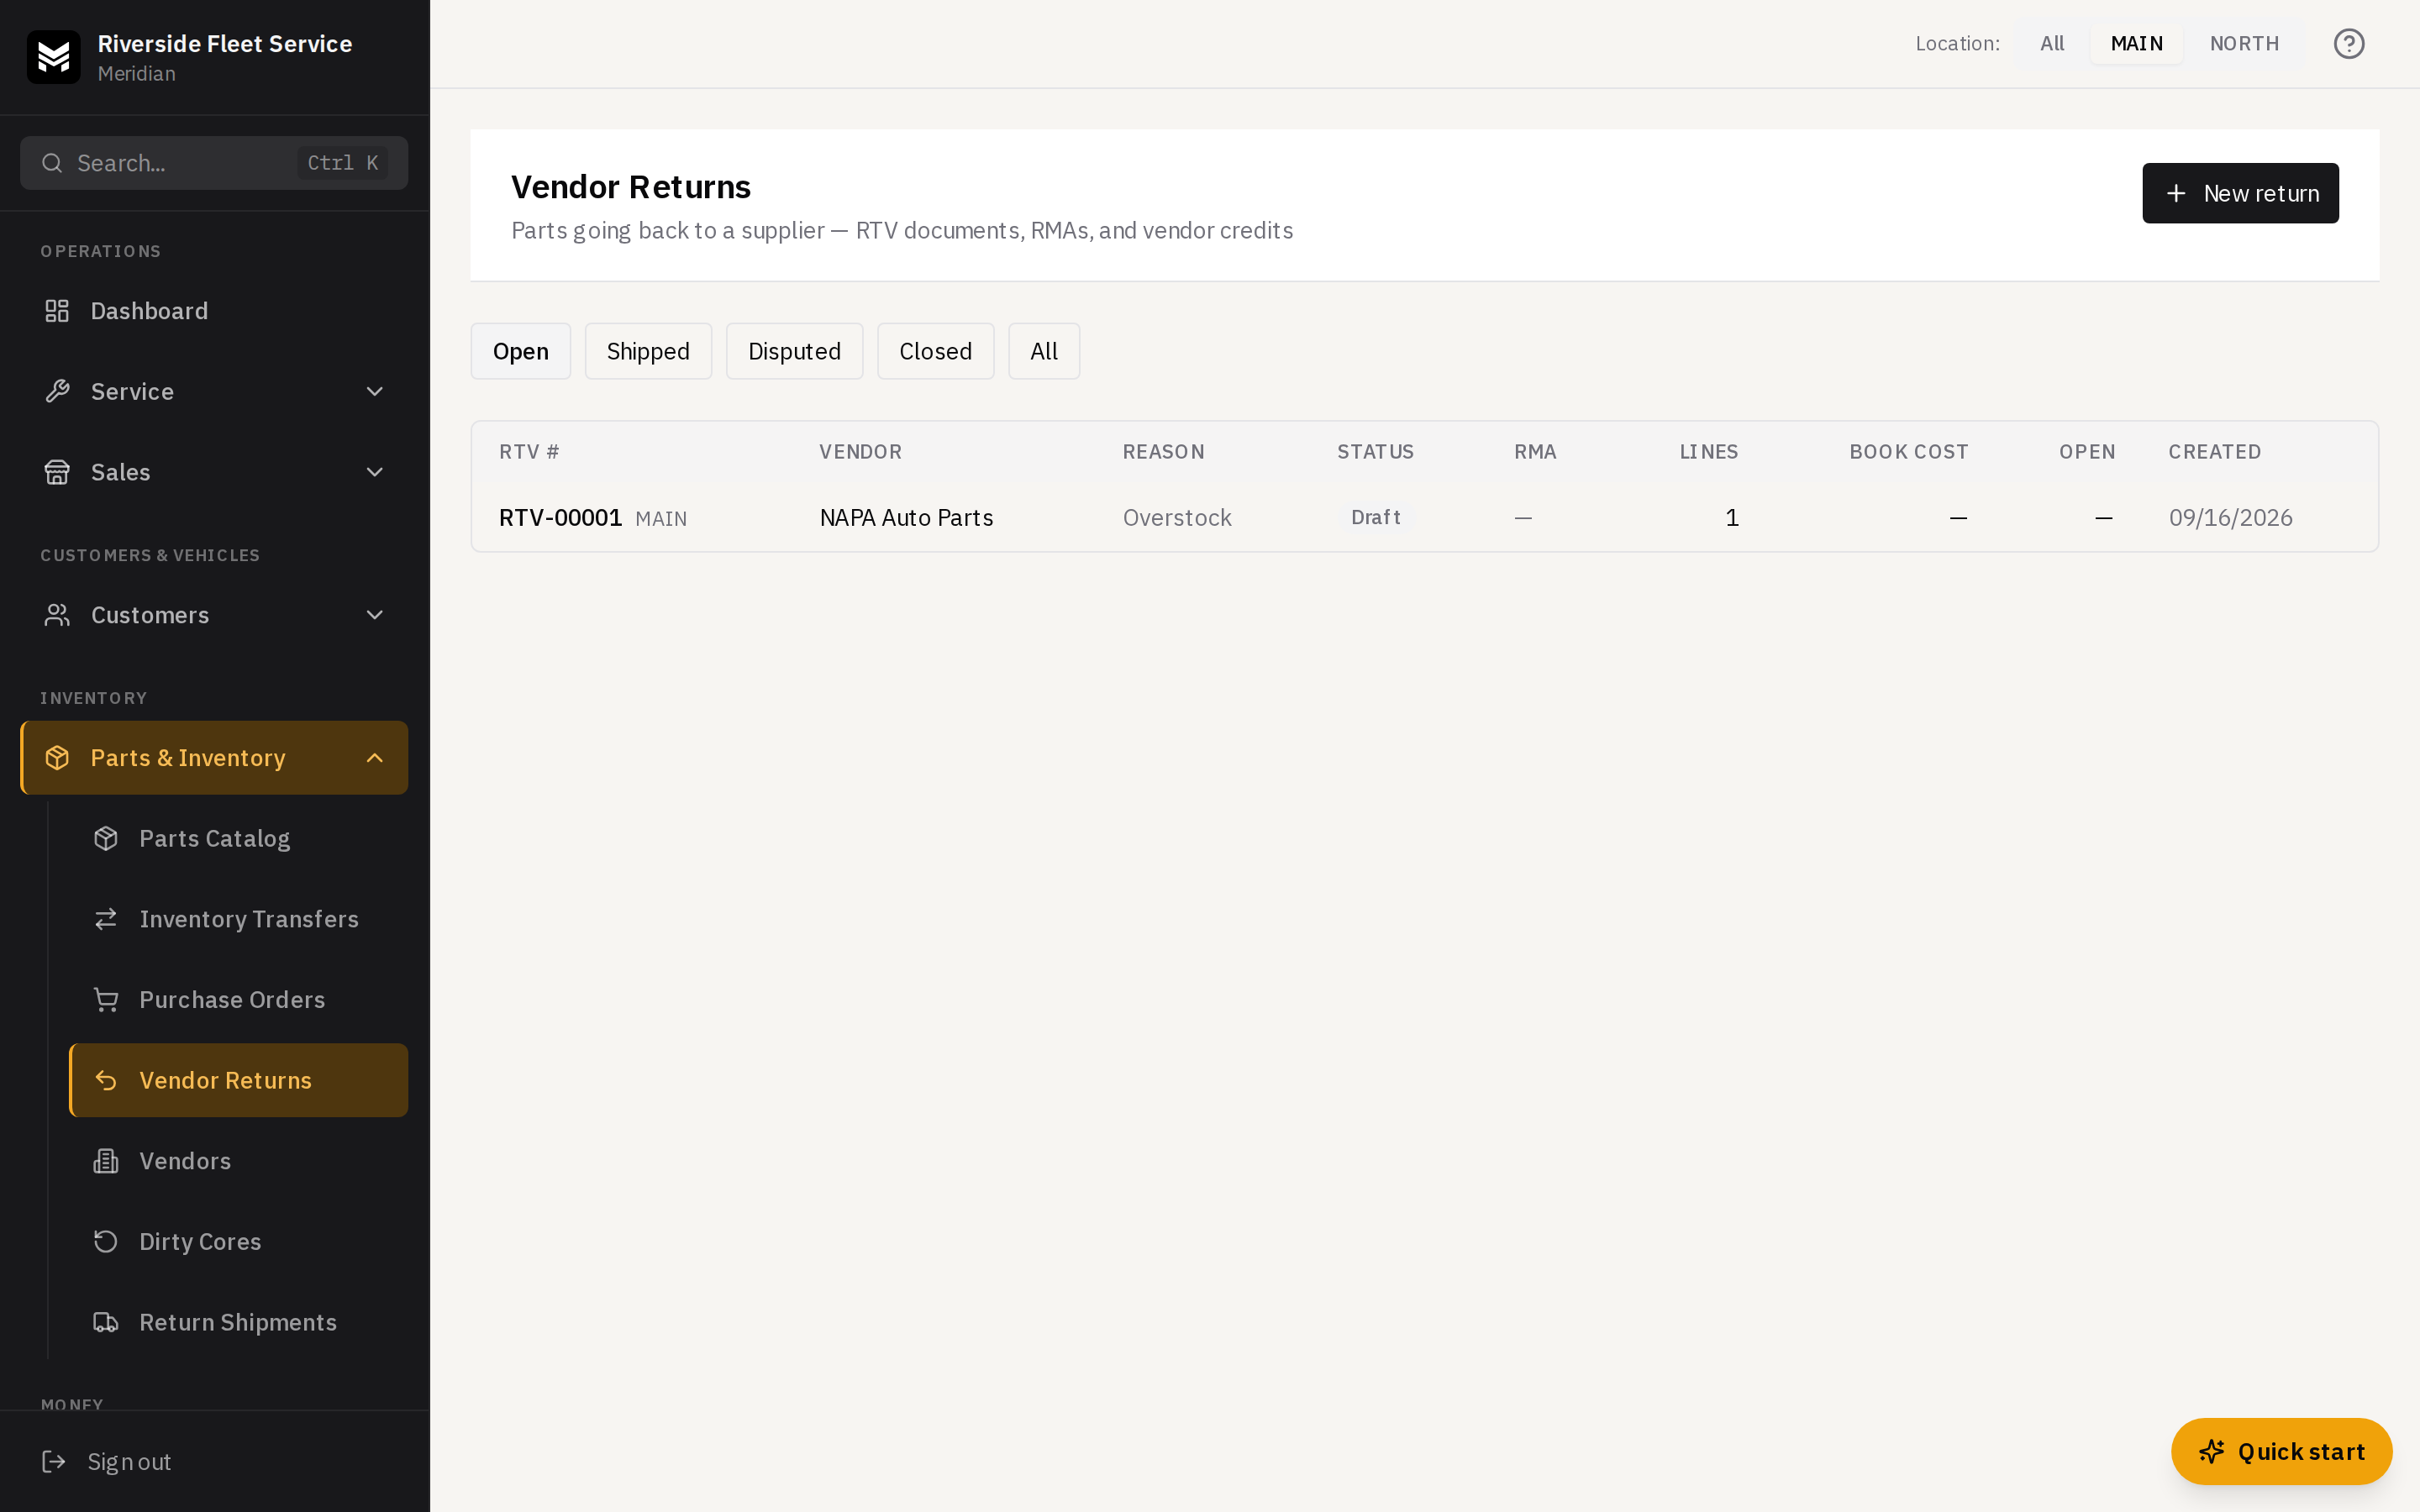
Task: Click the BOOK COST column header
Action: coord(1908,451)
